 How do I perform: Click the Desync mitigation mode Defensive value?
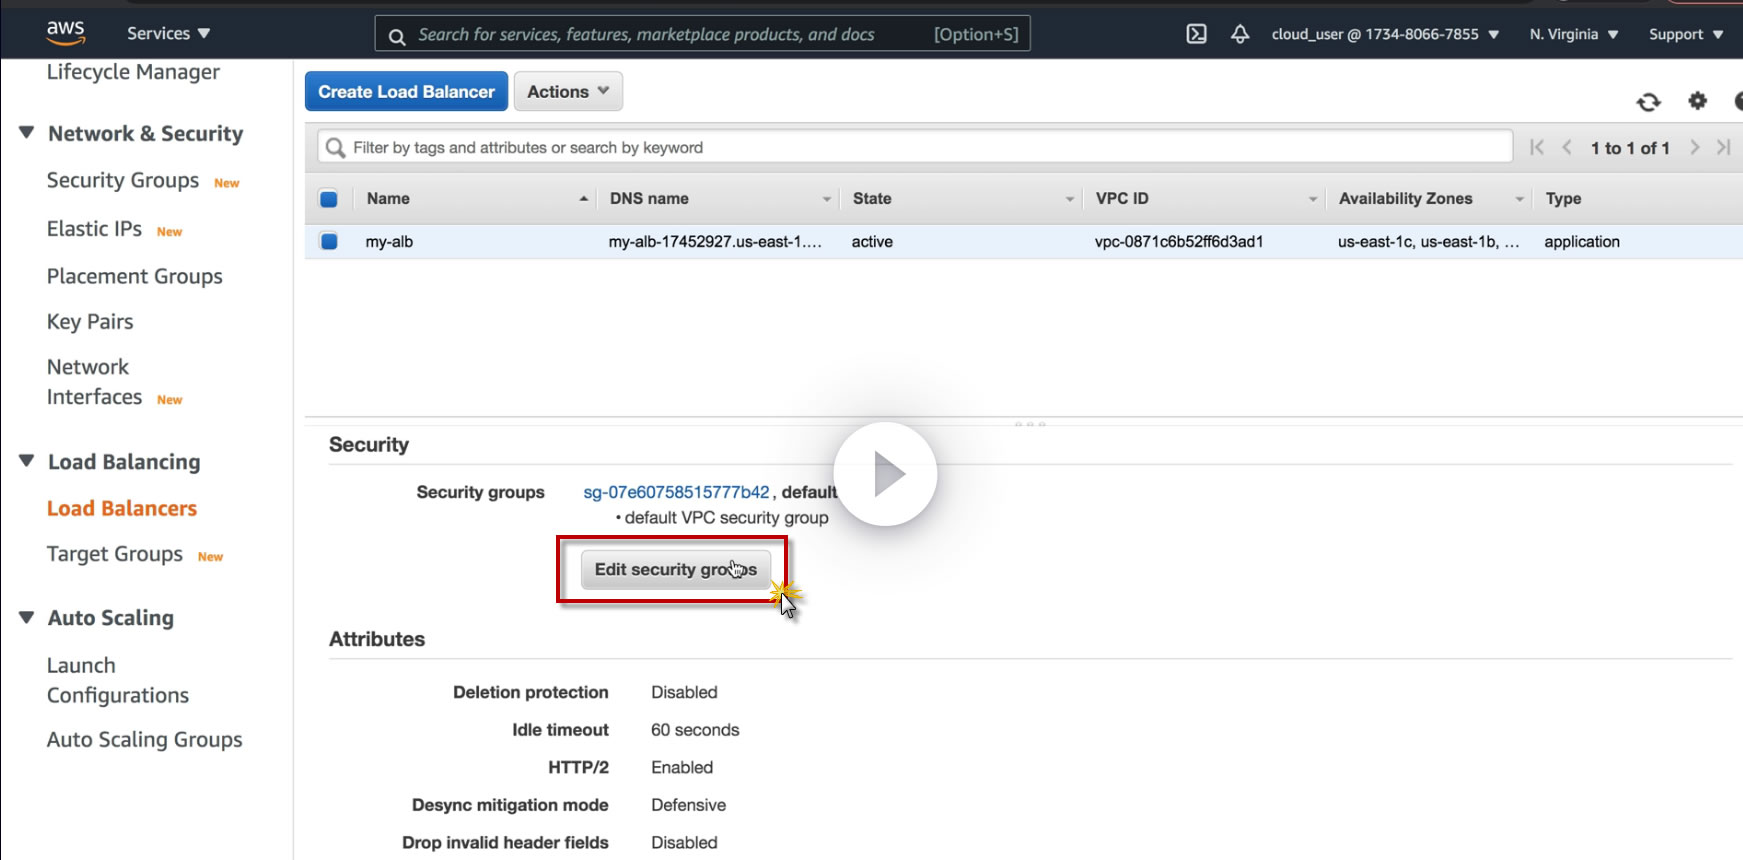point(688,805)
